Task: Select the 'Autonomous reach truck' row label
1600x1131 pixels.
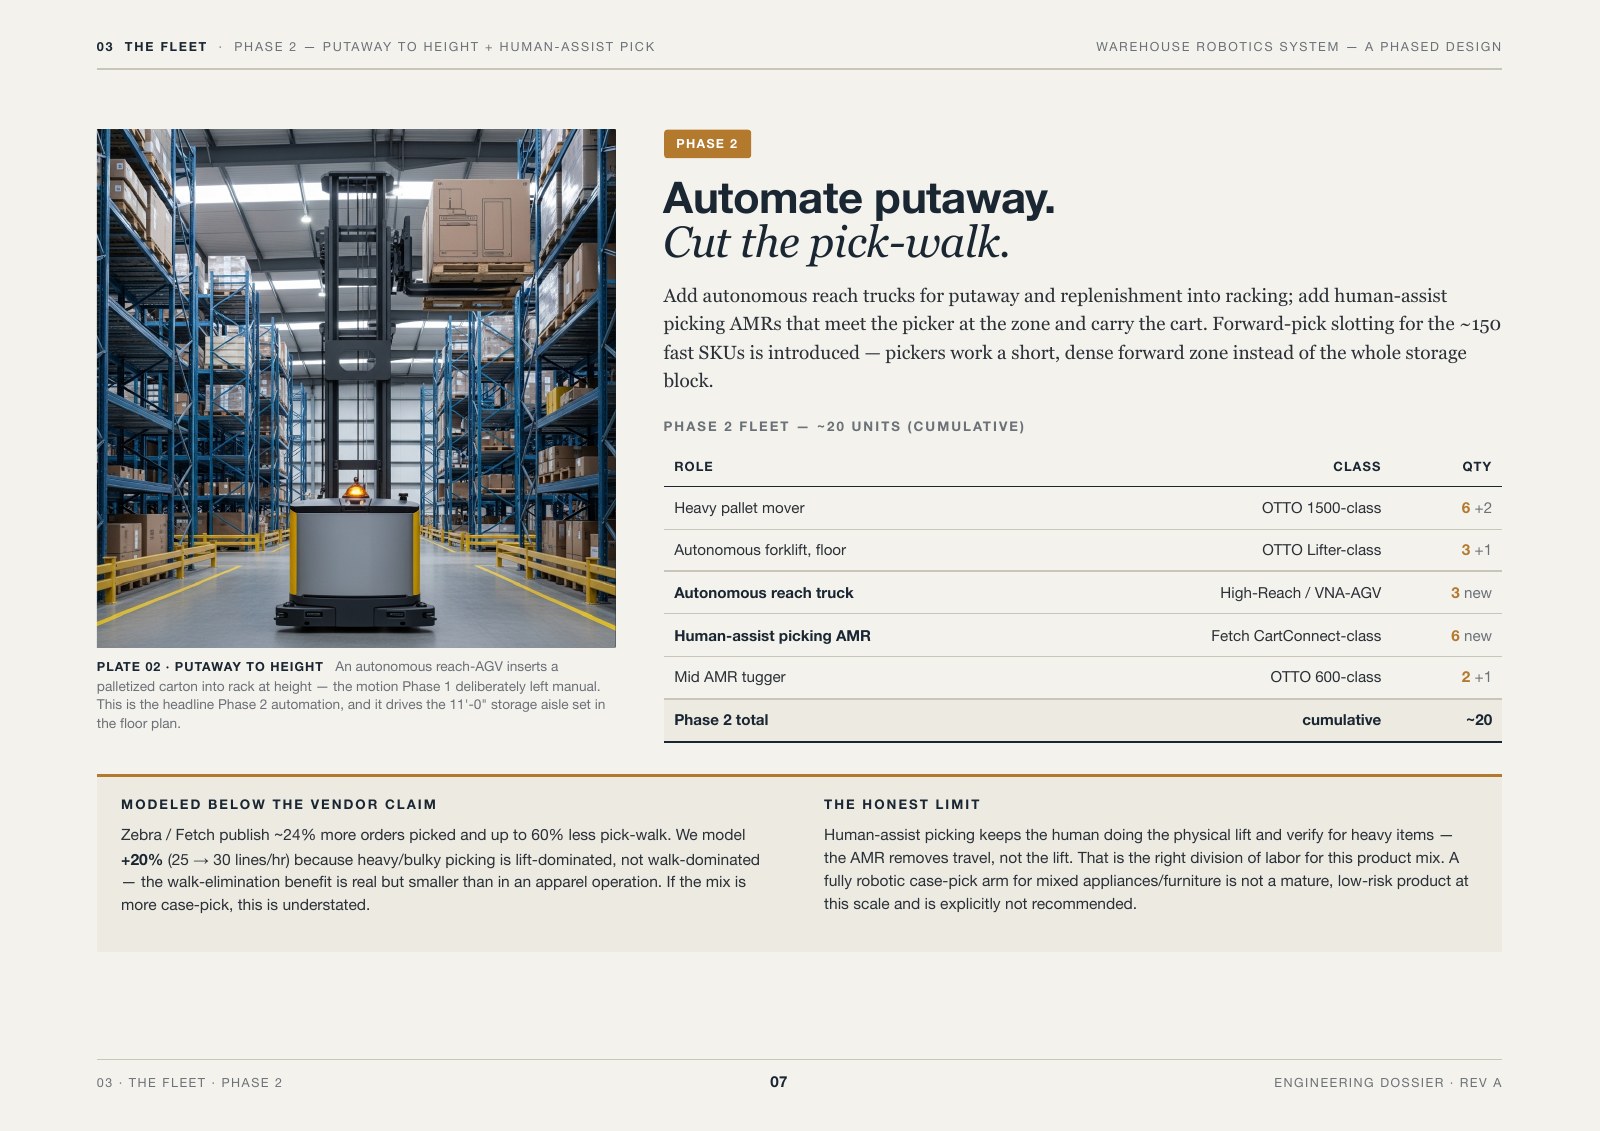Action: pyautogui.click(x=763, y=593)
